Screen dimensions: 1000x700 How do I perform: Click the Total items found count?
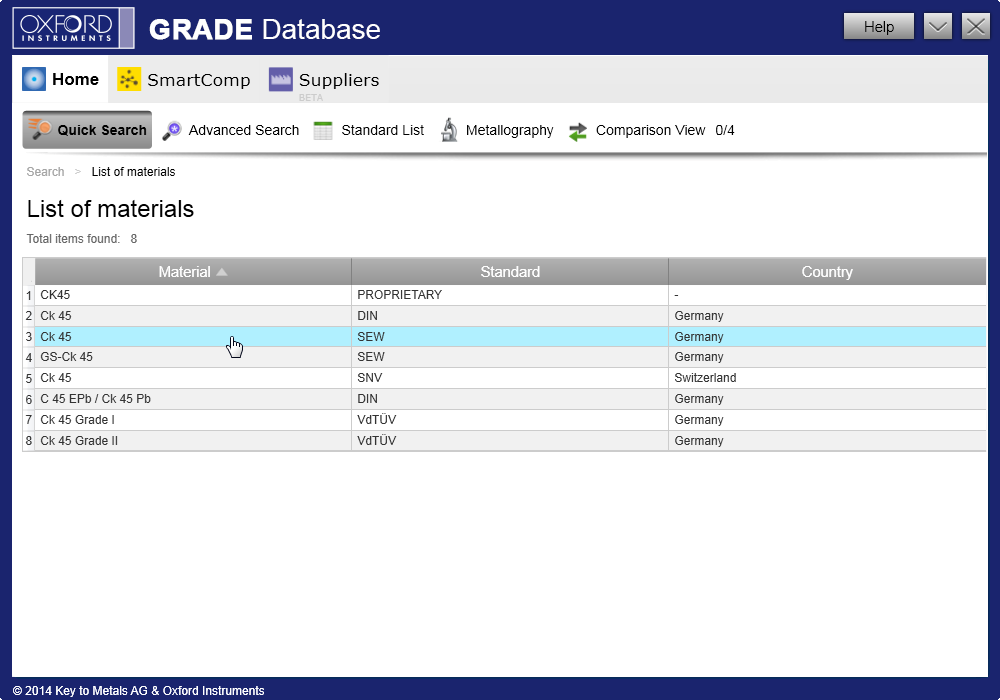[134, 238]
